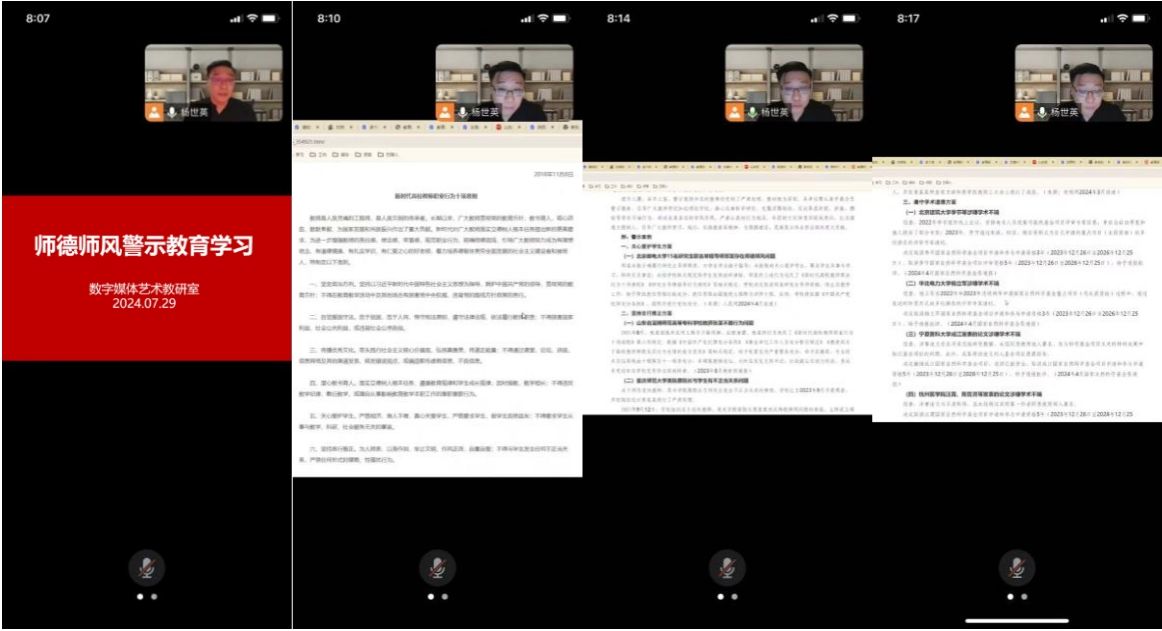Tap the battery icon in the 8:07 status bar

click(270, 19)
